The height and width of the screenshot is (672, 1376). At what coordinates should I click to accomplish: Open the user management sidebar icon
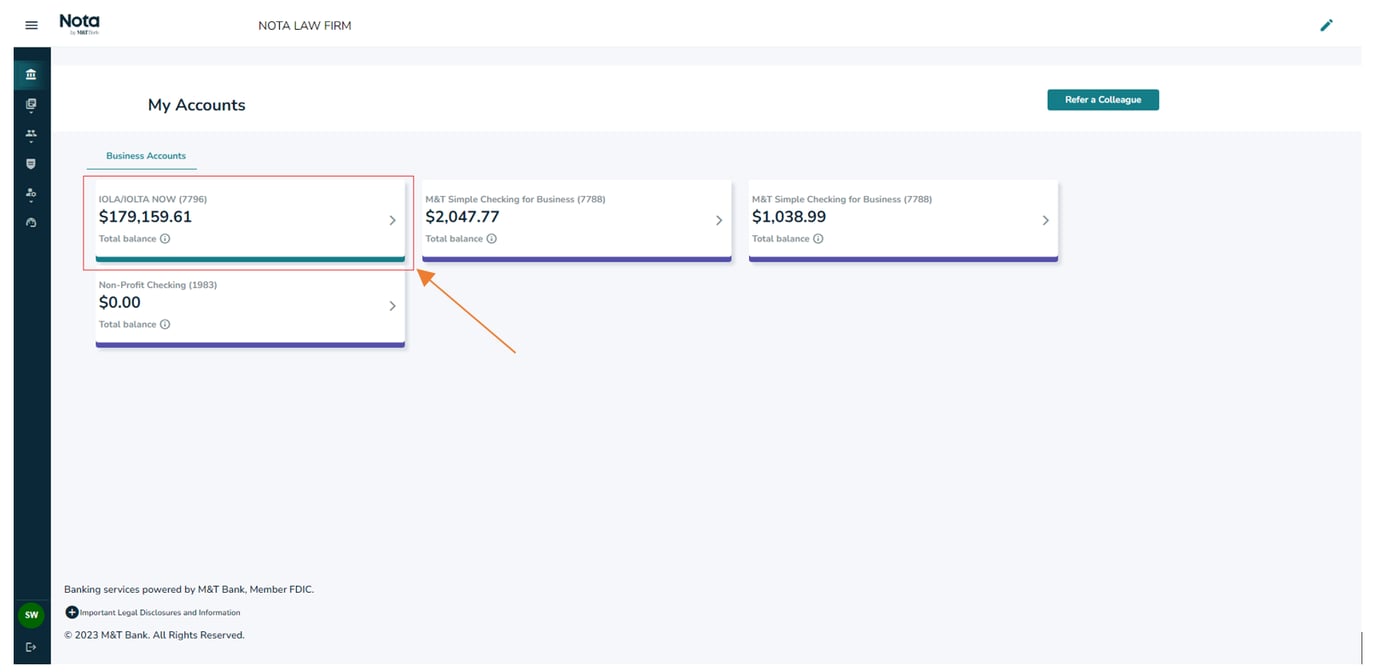click(x=31, y=192)
